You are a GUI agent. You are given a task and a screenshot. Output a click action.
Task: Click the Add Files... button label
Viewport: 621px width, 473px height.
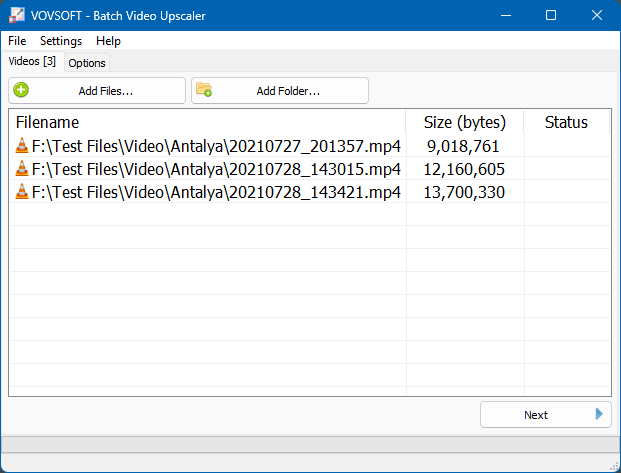coord(106,91)
